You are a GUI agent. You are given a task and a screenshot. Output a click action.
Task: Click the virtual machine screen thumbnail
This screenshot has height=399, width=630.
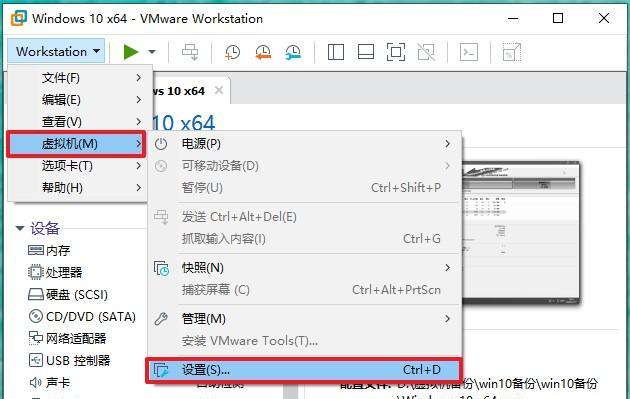pos(521,232)
